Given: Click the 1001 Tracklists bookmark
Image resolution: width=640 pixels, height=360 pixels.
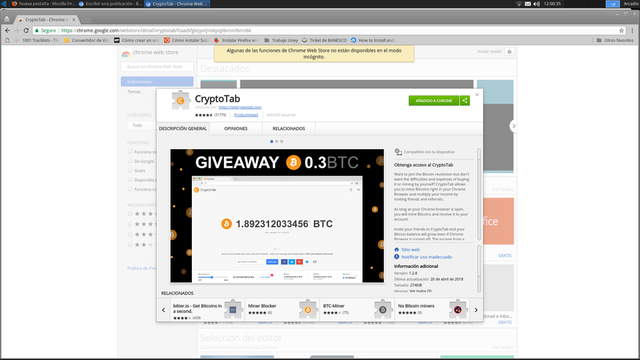Looking at the screenshot, I should click(x=37, y=40).
